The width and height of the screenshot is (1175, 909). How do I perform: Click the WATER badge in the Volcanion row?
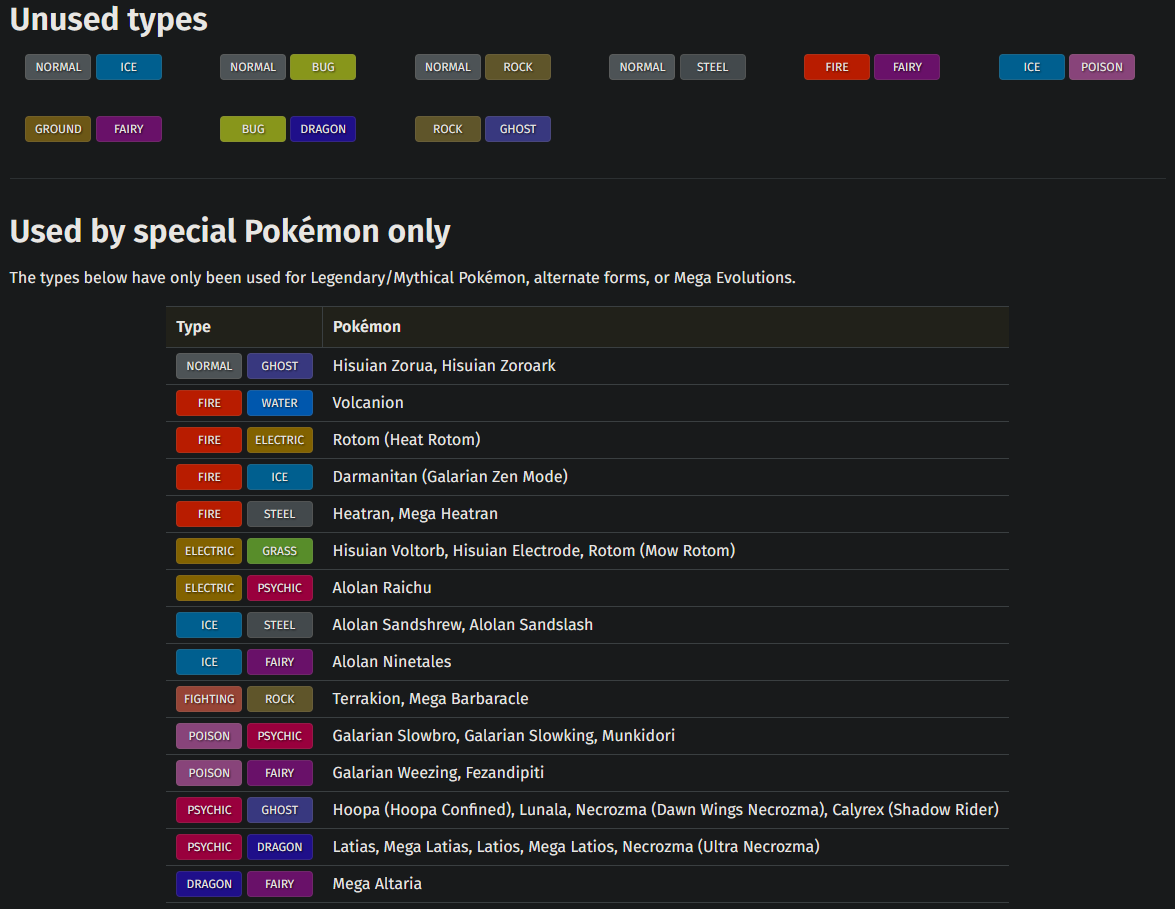[x=280, y=402]
